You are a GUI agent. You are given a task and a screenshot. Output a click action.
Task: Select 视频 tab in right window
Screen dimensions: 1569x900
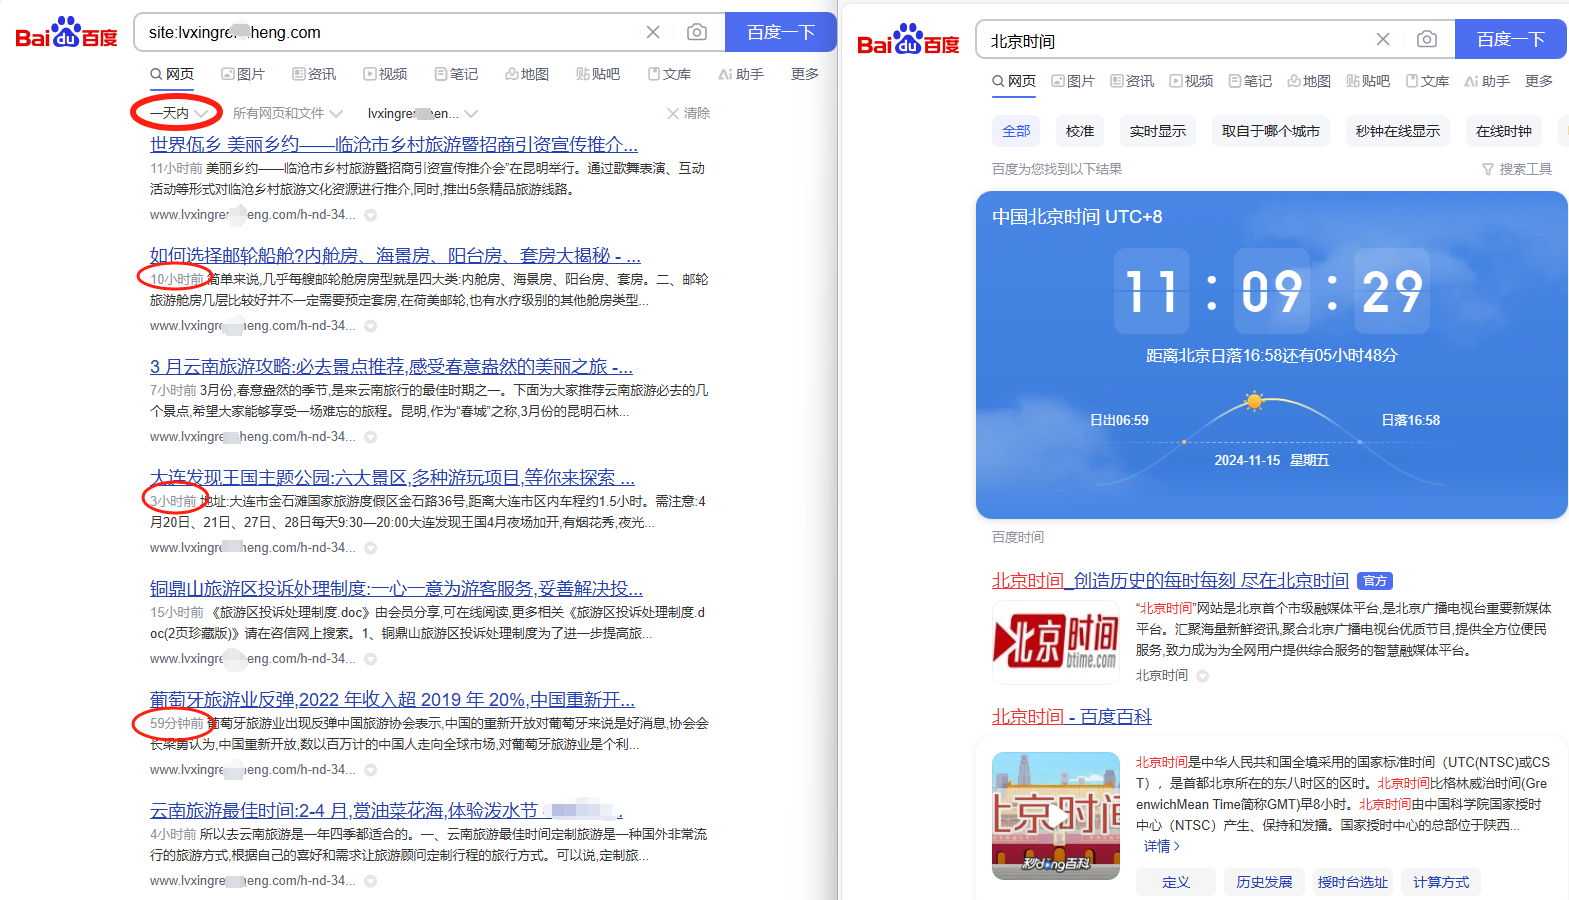[1191, 81]
